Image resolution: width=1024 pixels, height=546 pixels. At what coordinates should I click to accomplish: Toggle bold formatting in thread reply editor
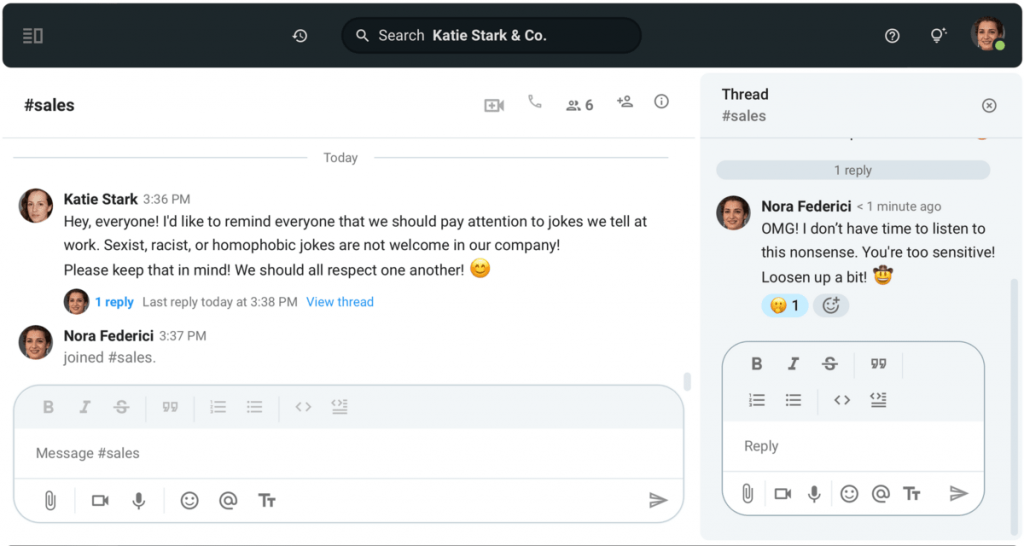[x=757, y=365]
